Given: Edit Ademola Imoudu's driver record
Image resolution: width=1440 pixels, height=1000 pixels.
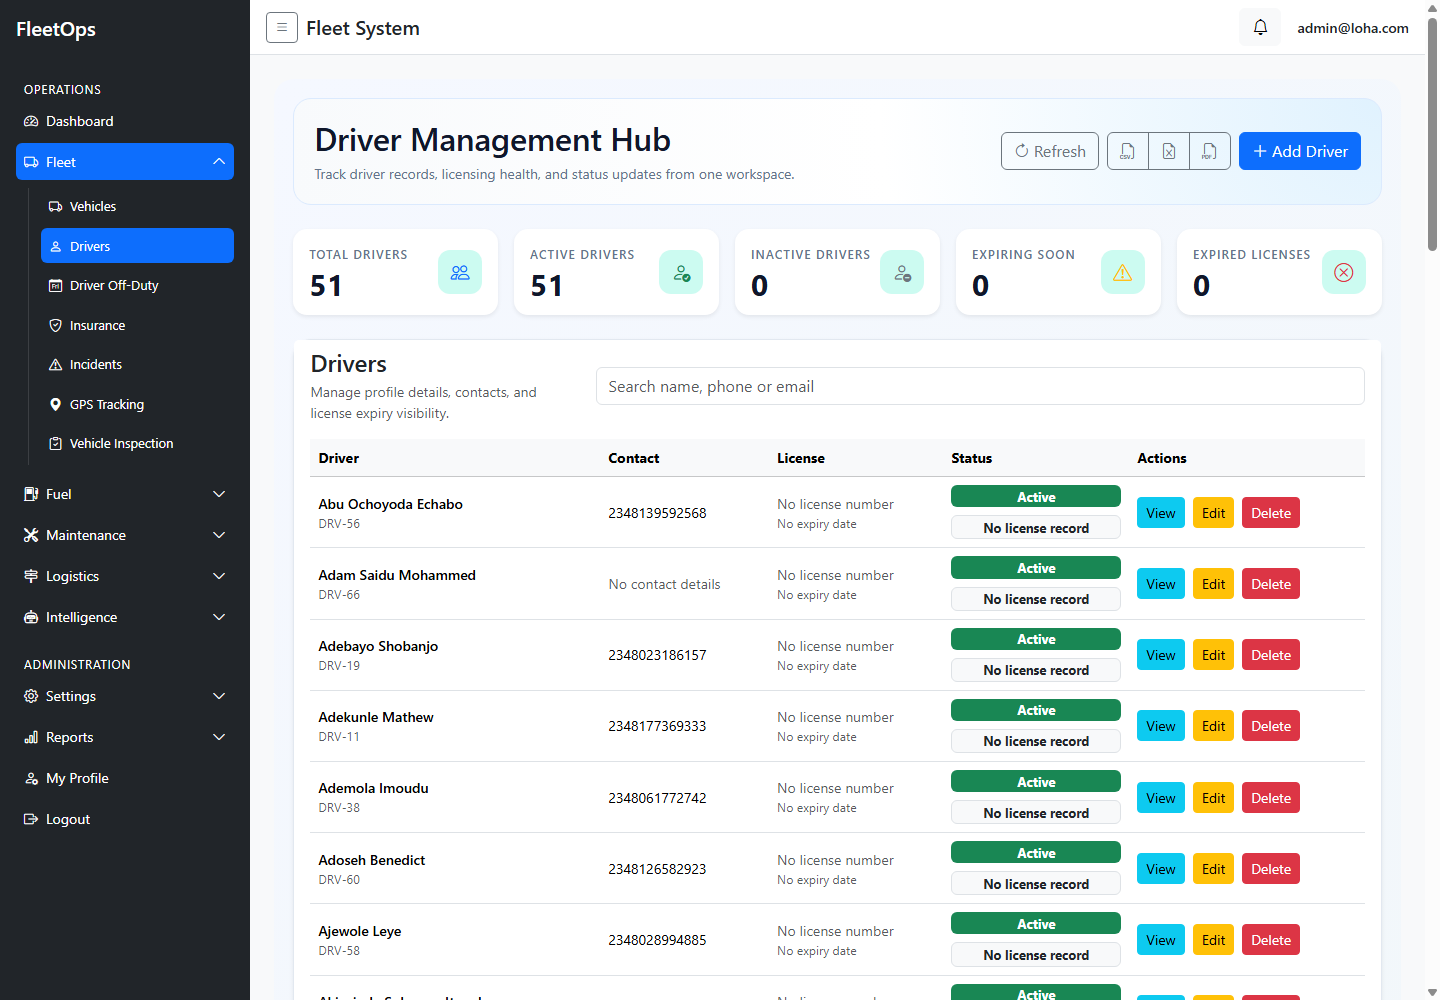Looking at the screenshot, I should coord(1214,798).
